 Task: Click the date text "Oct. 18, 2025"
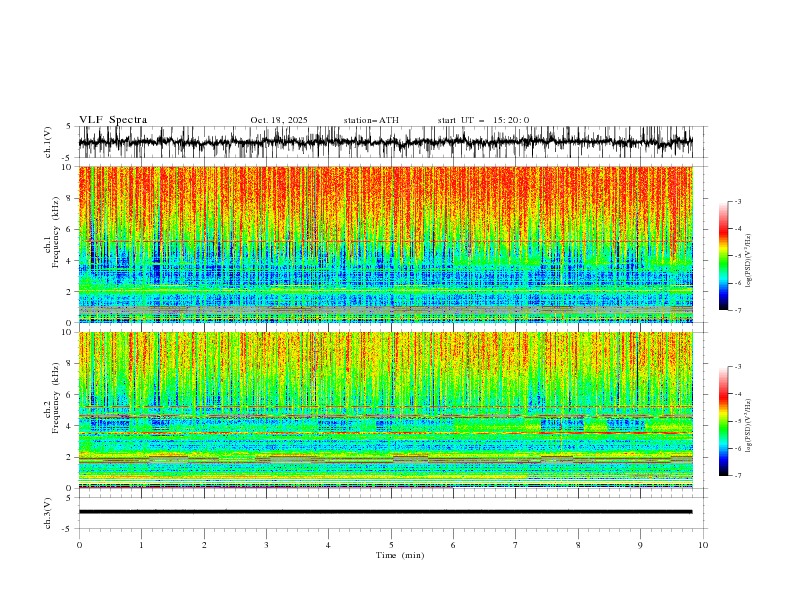tap(279, 120)
